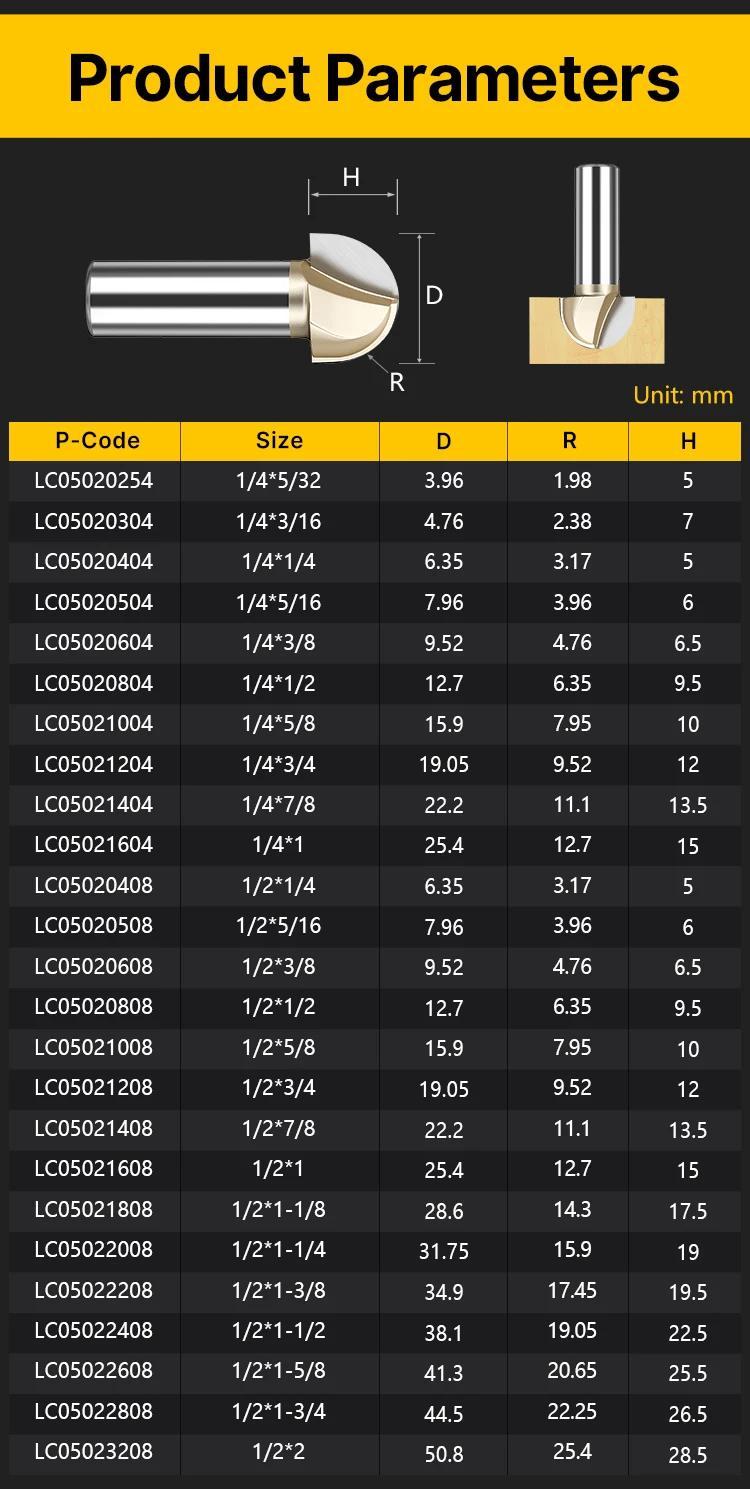Click the R radius label in diagram
This screenshot has height=1489, width=750.
(x=397, y=383)
